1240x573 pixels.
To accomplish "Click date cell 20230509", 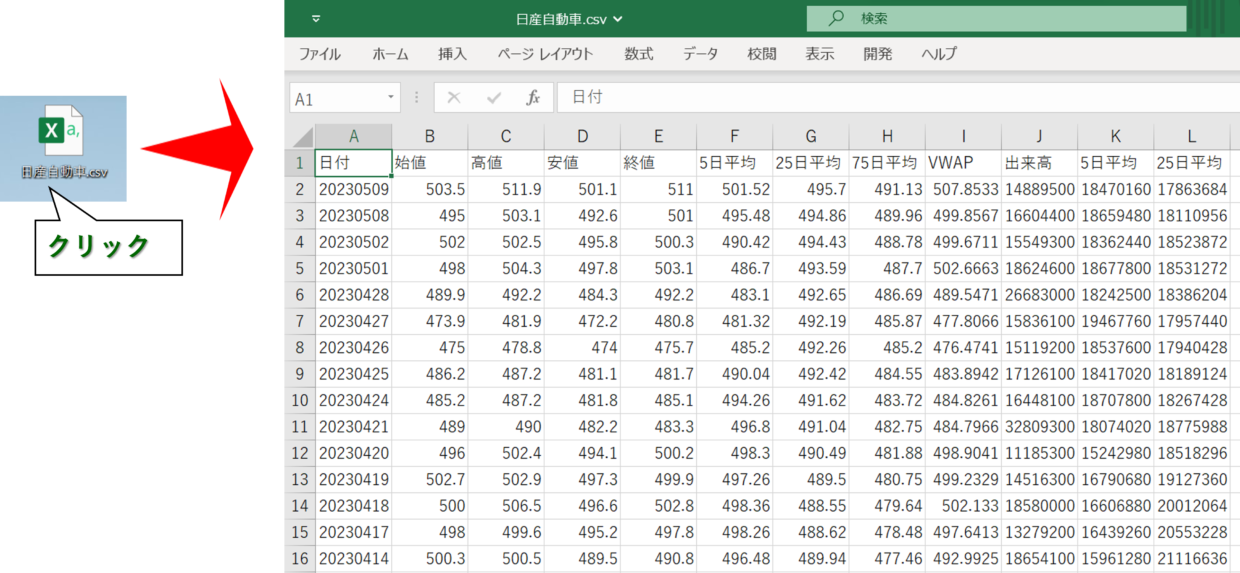I will click(x=353, y=189).
